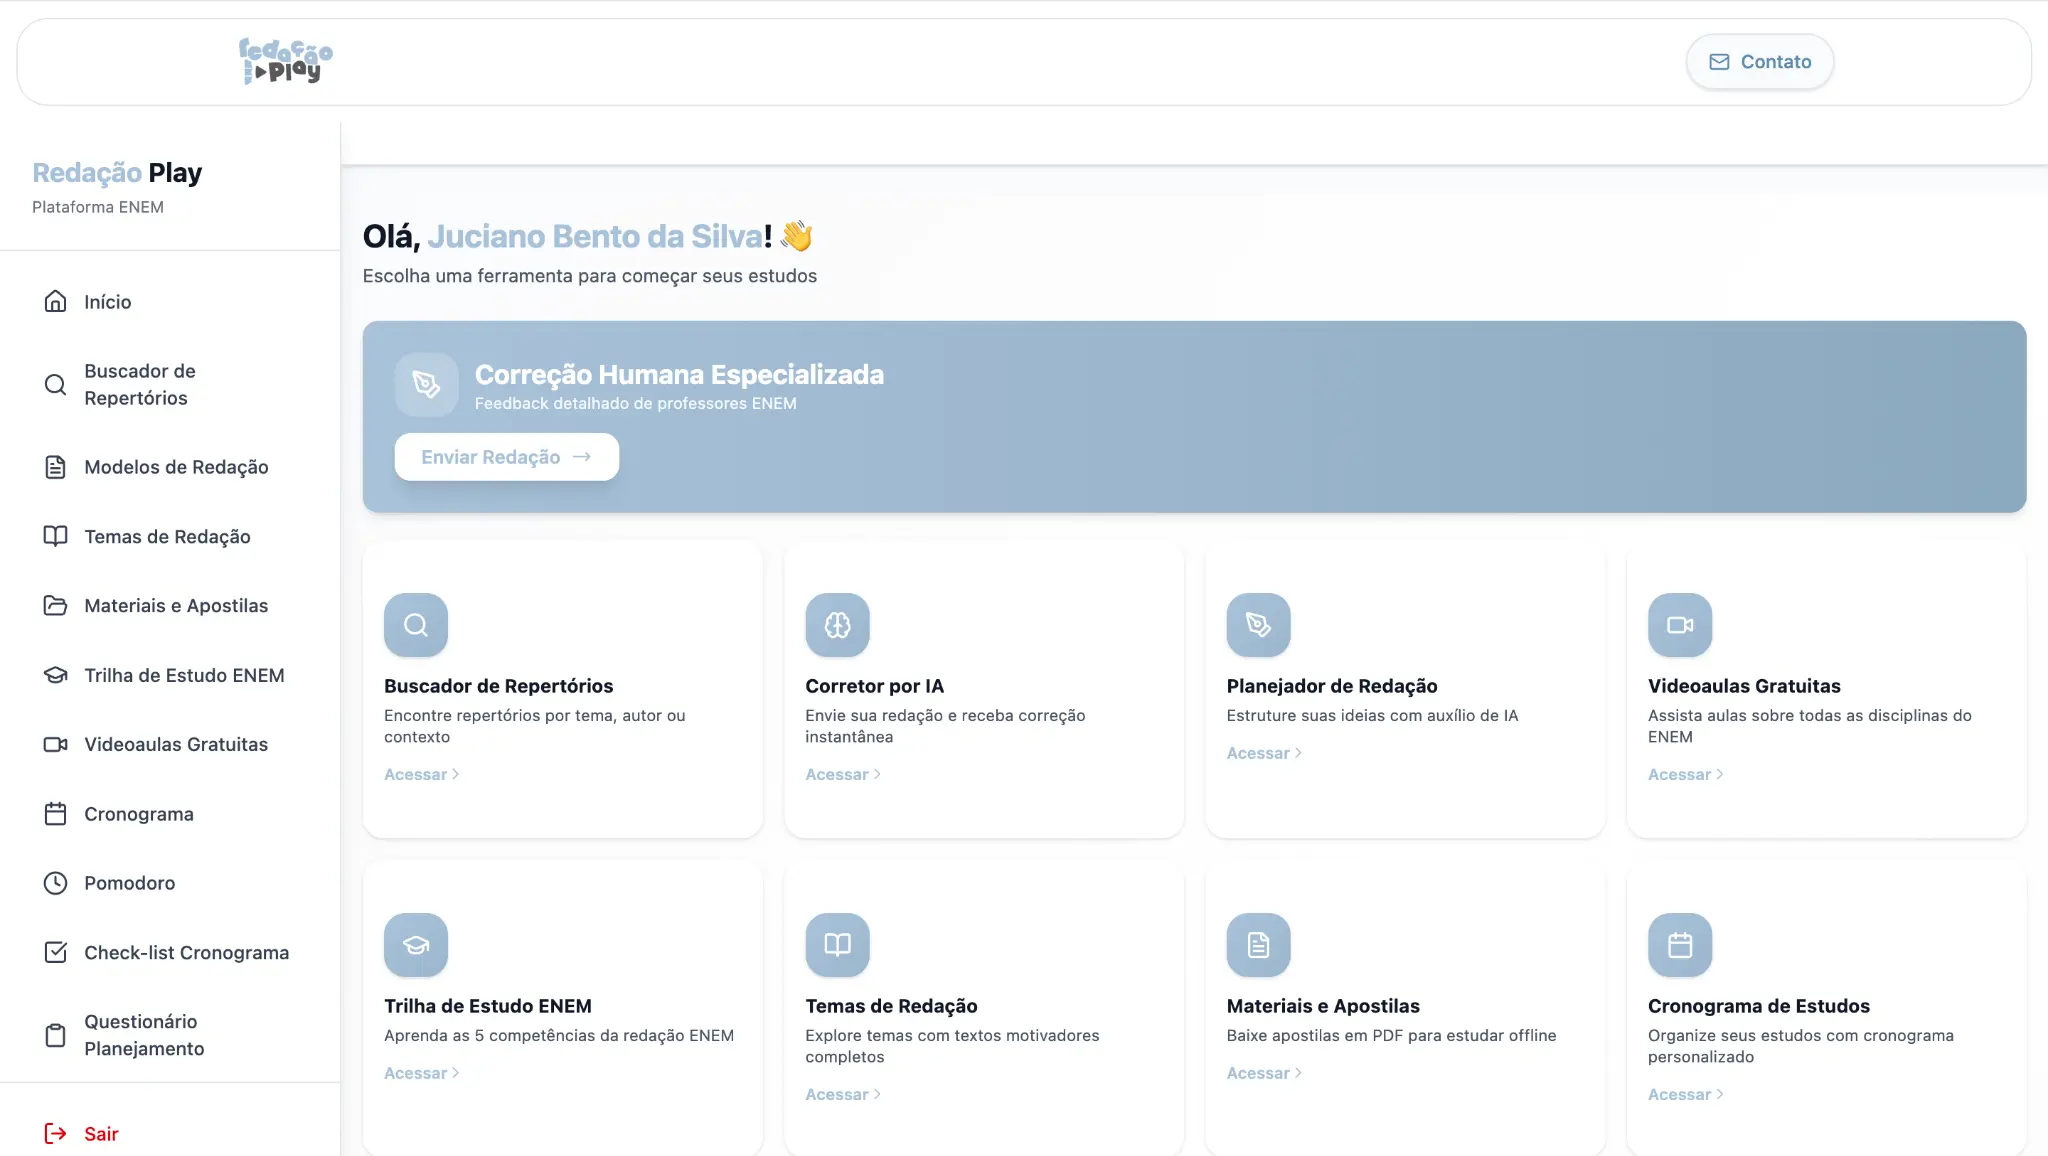
Task: Click the Redação Play logo in header
Action: click(x=285, y=61)
